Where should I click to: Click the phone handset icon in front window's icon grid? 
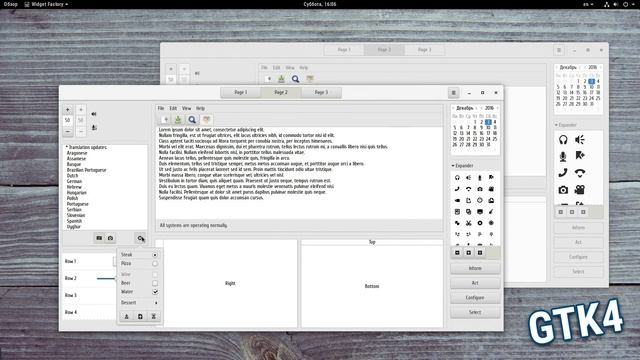457,189
